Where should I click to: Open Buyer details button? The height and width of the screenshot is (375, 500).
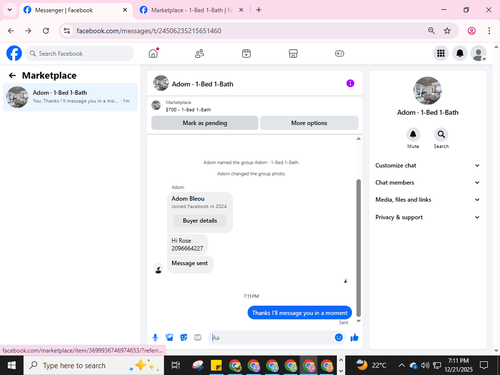click(x=200, y=221)
